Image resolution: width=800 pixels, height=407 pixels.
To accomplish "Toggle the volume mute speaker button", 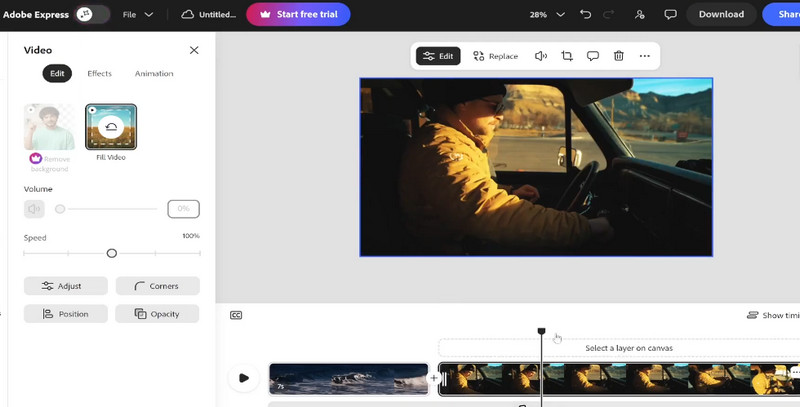I will coord(34,209).
